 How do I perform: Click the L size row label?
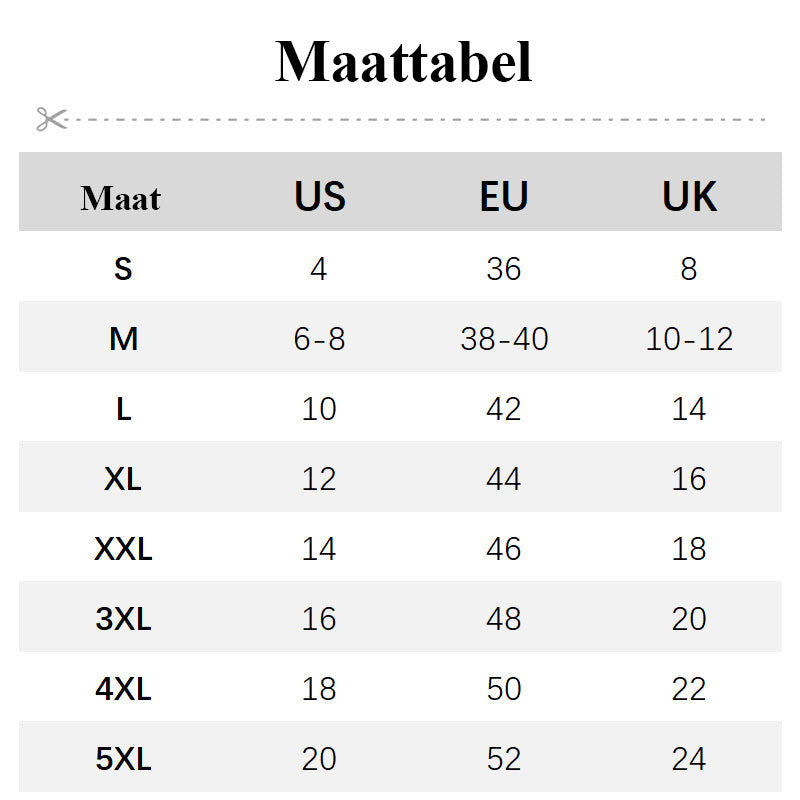[123, 409]
